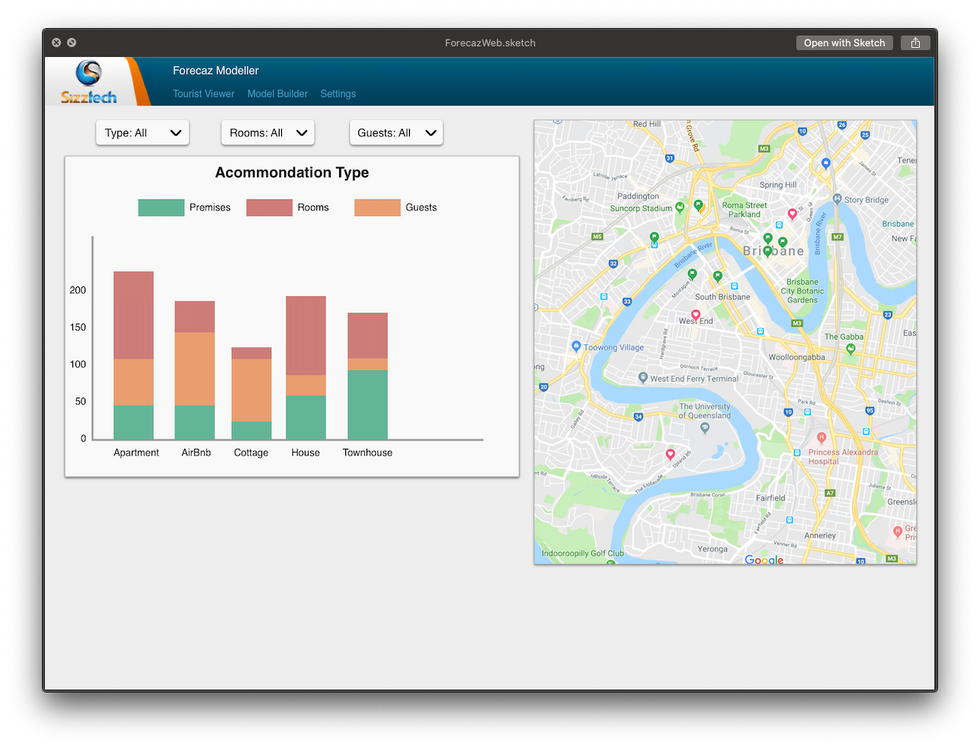Click the Townhouse bar in chart

tap(368, 376)
